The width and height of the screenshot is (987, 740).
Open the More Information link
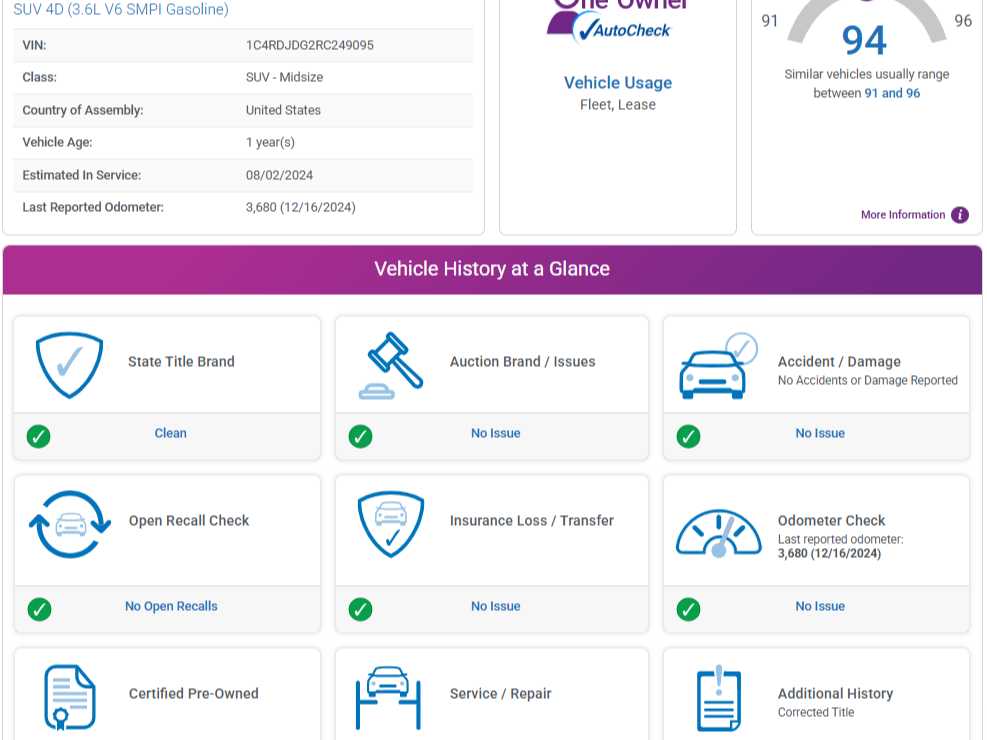click(x=903, y=215)
